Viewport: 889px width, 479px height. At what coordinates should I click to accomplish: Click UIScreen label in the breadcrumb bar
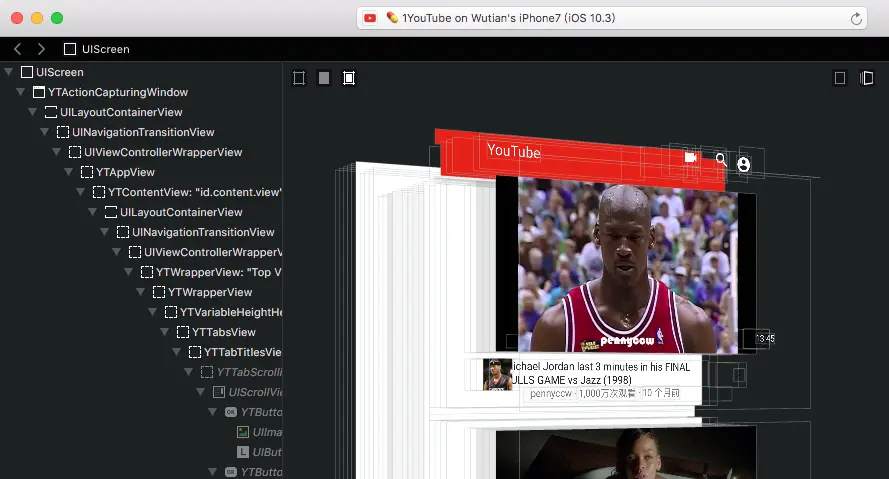tap(105, 49)
